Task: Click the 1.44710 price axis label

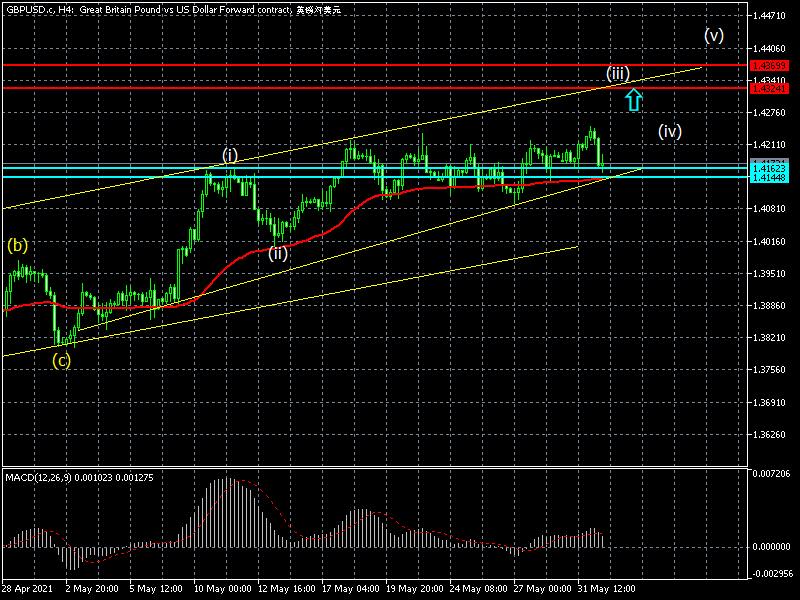Action: (x=771, y=16)
